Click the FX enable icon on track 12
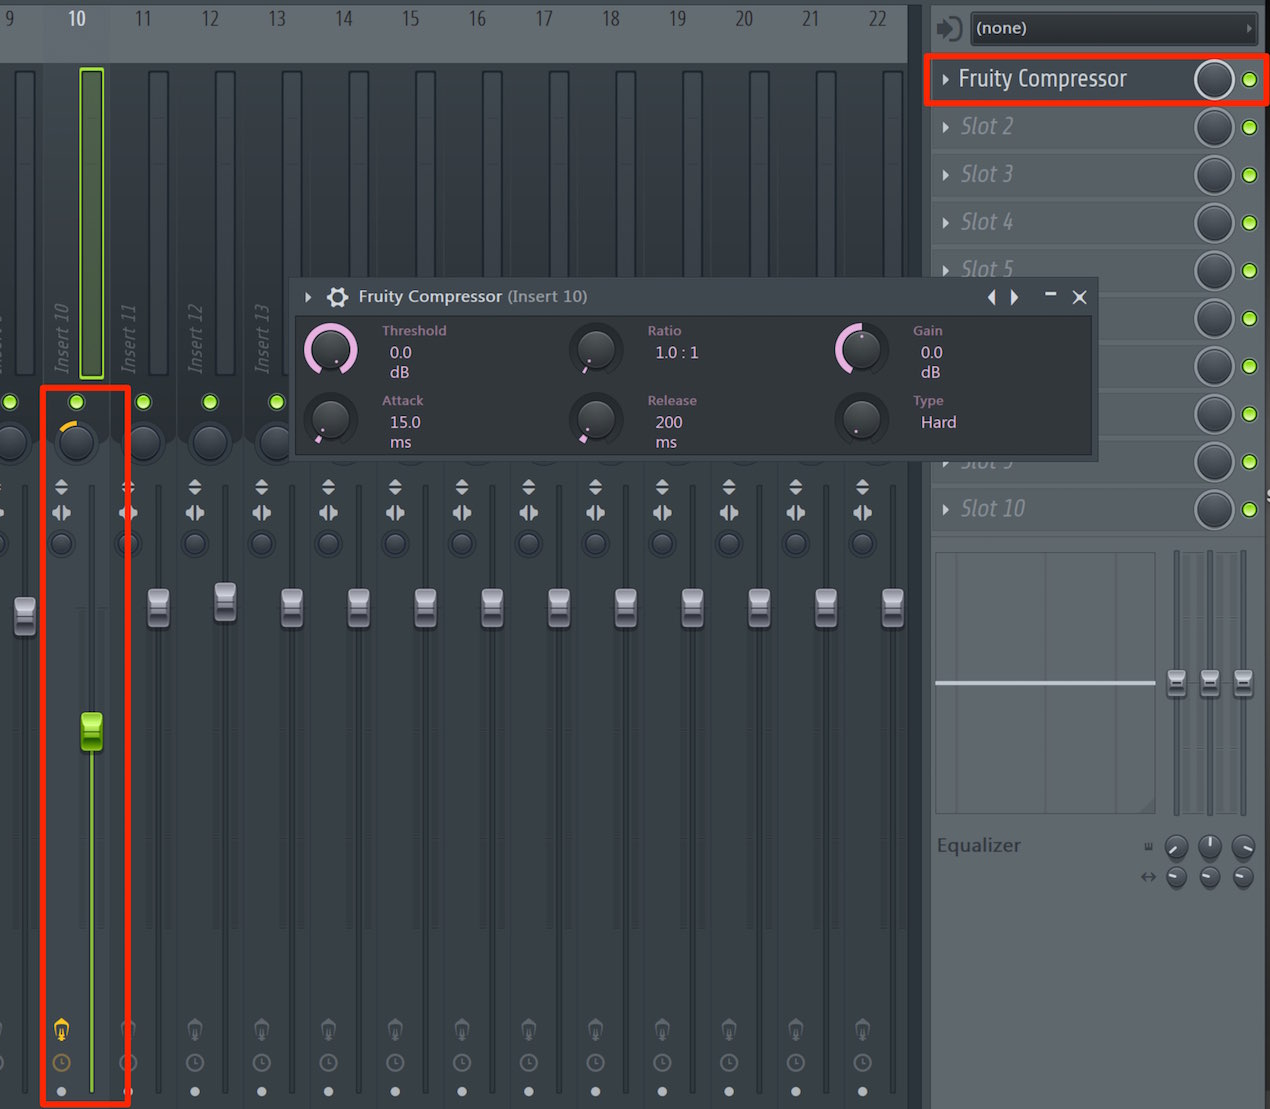 pos(195,1029)
